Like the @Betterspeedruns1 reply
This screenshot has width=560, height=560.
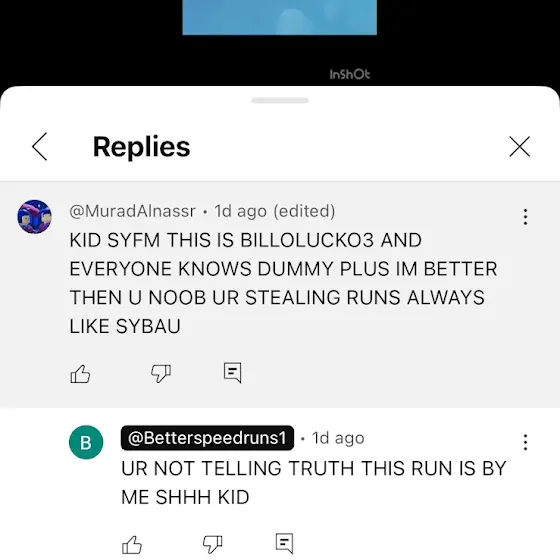132,545
